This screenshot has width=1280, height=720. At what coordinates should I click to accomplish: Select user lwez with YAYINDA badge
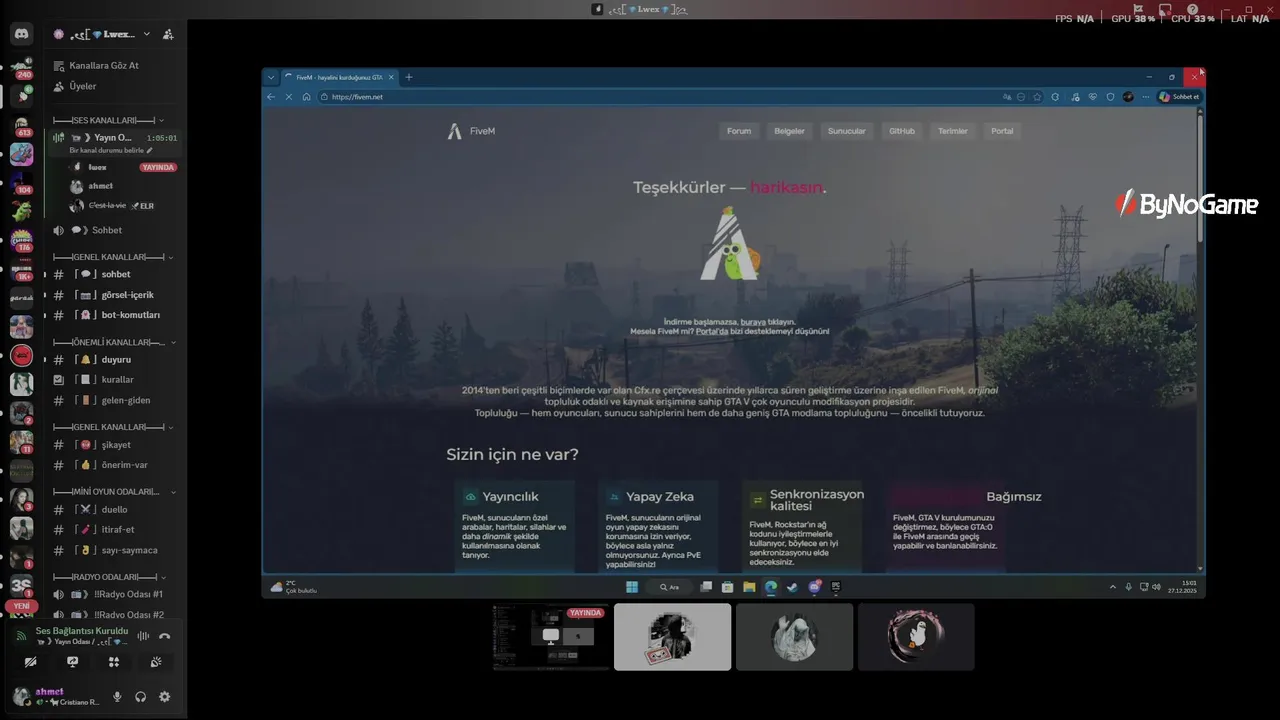point(122,167)
